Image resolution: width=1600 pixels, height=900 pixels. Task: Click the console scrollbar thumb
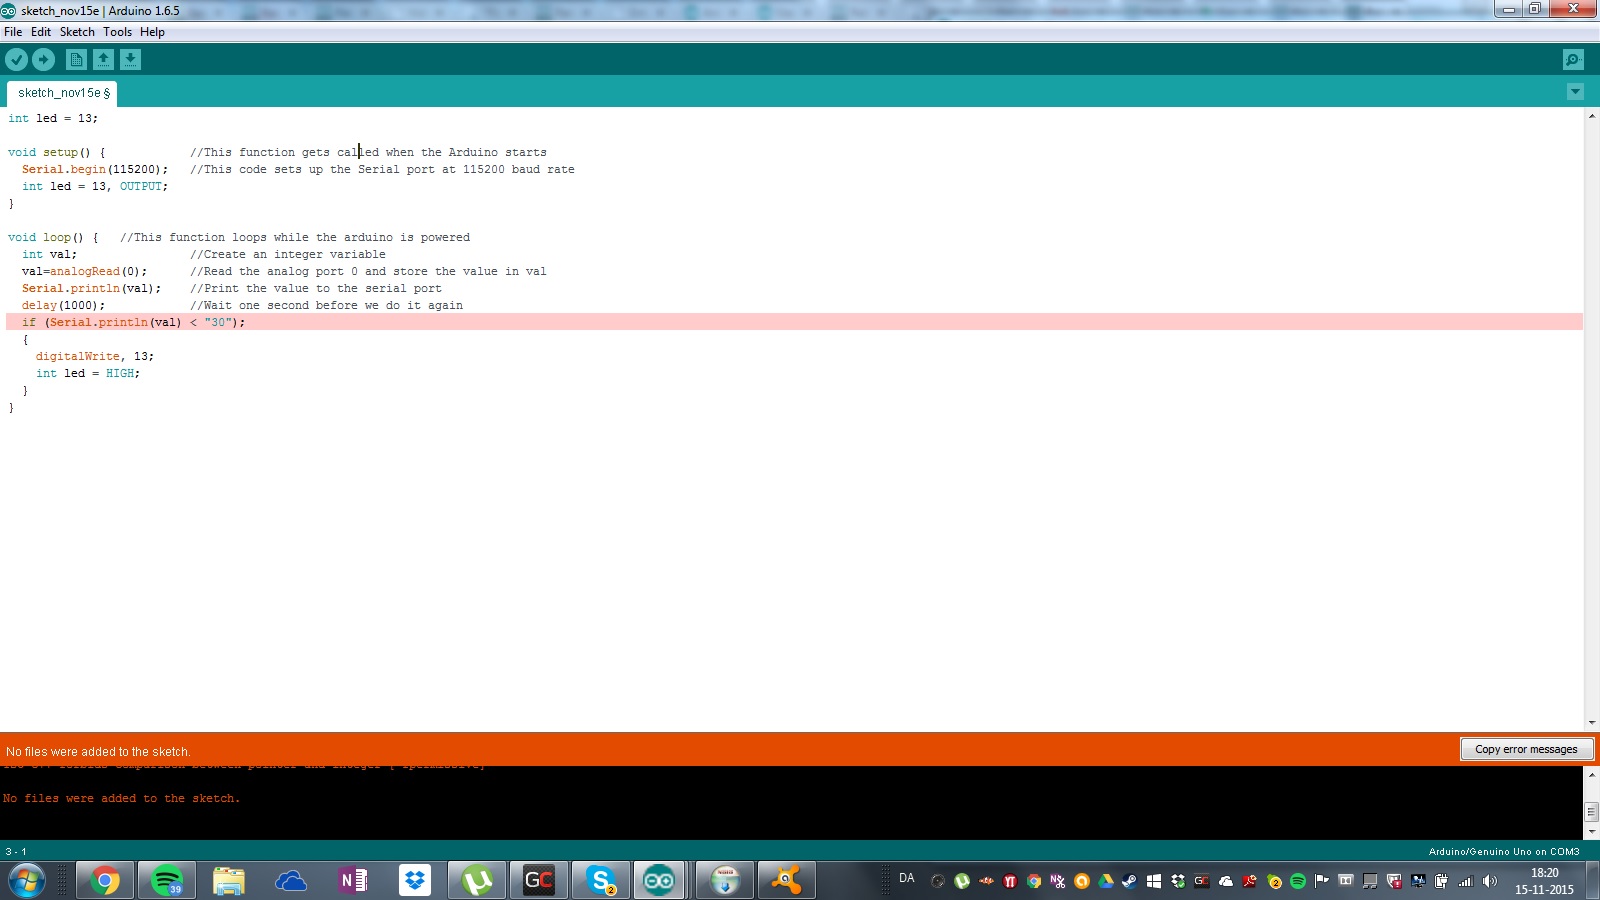click(1591, 811)
